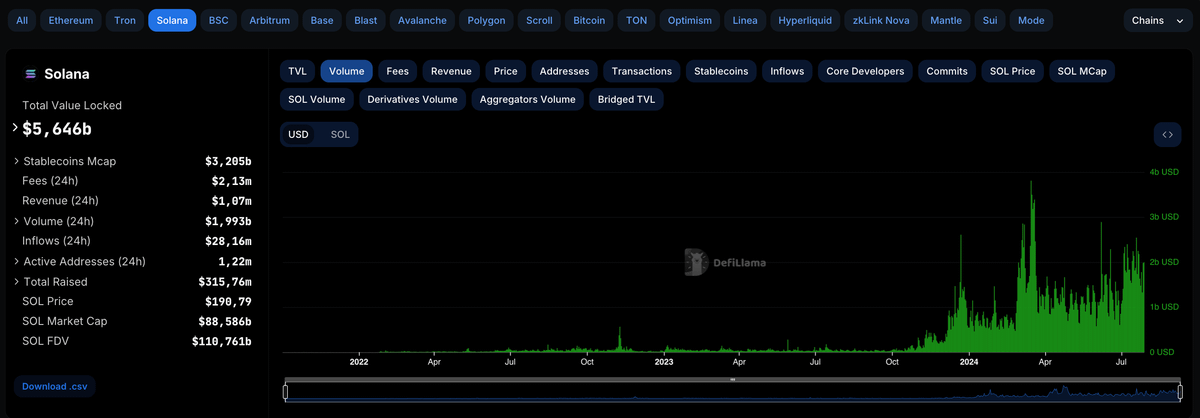This screenshot has height=418, width=1200.
Task: Enable the SOL Volume metric
Action: [316, 99]
